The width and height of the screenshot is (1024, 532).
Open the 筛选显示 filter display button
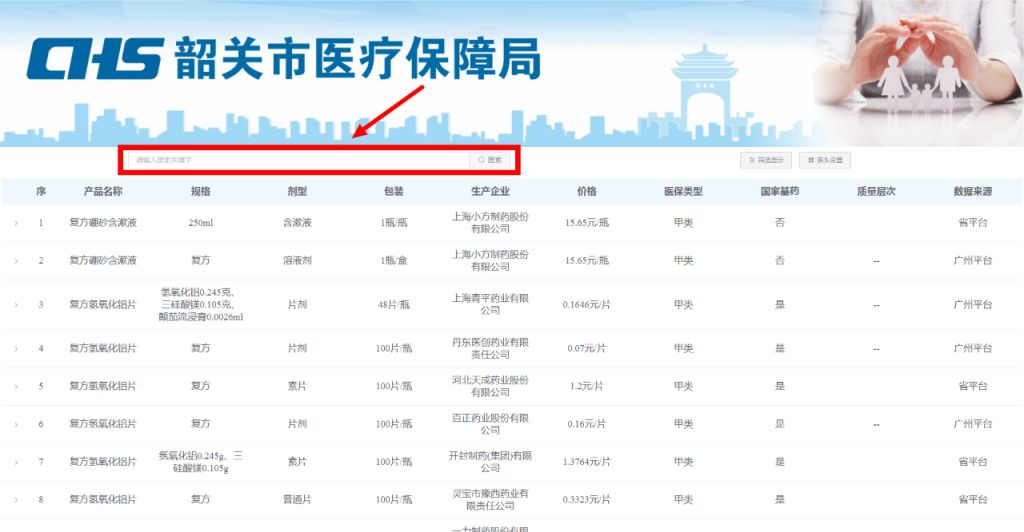[x=766, y=160]
